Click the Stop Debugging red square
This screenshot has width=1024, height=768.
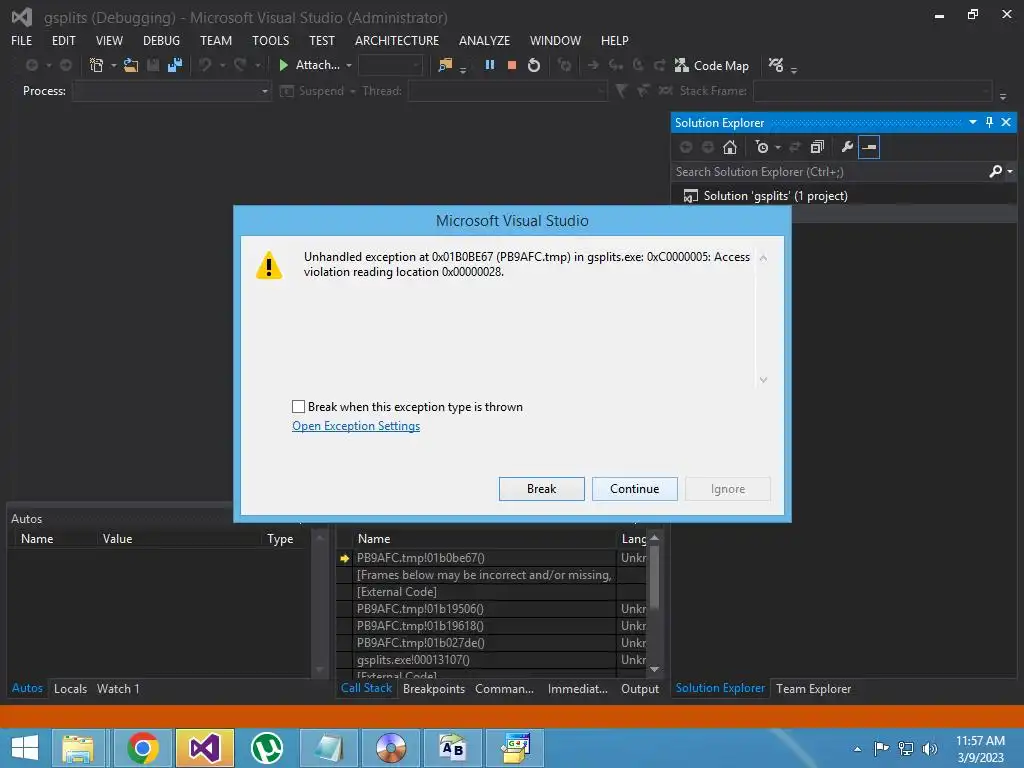512,65
